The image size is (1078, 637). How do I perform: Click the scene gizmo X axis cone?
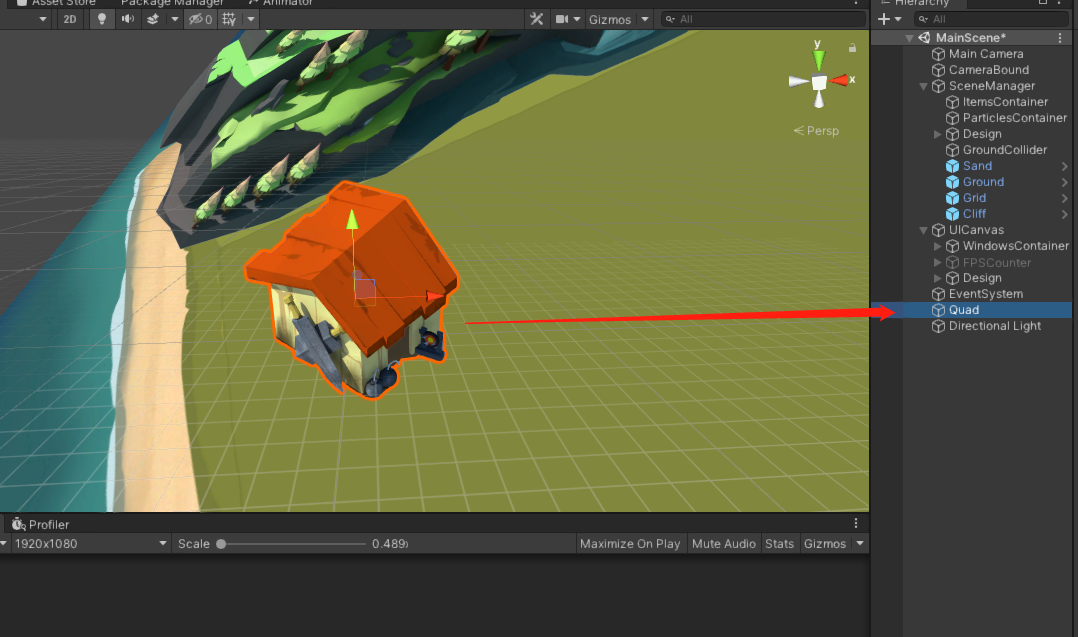click(839, 80)
